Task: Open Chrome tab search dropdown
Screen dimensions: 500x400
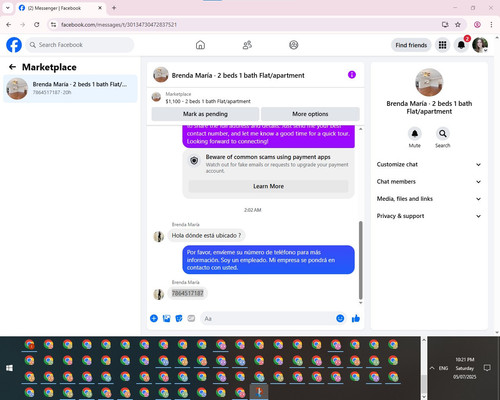Action: pos(7,8)
